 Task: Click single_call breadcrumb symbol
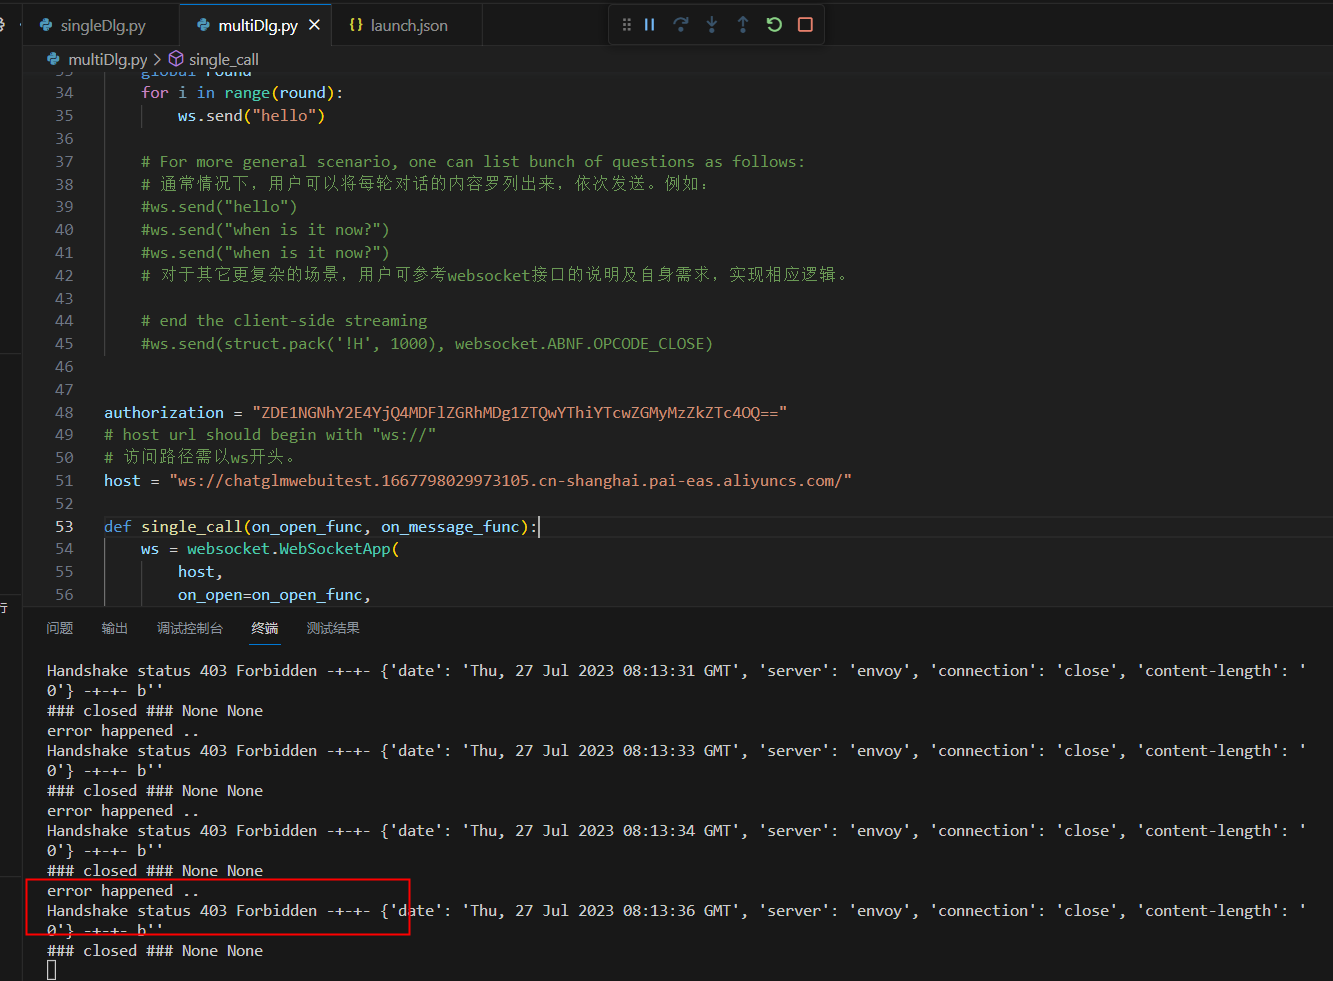point(224,59)
